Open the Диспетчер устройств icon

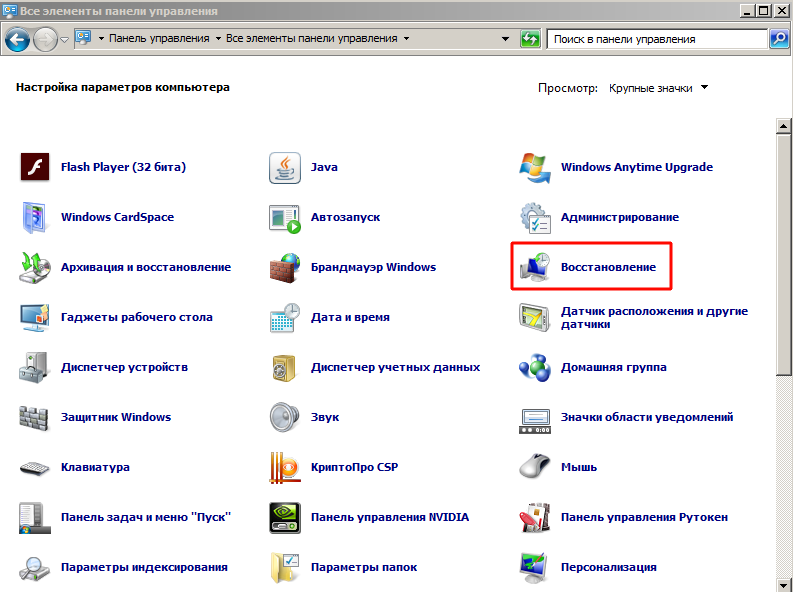pyautogui.click(x=34, y=368)
